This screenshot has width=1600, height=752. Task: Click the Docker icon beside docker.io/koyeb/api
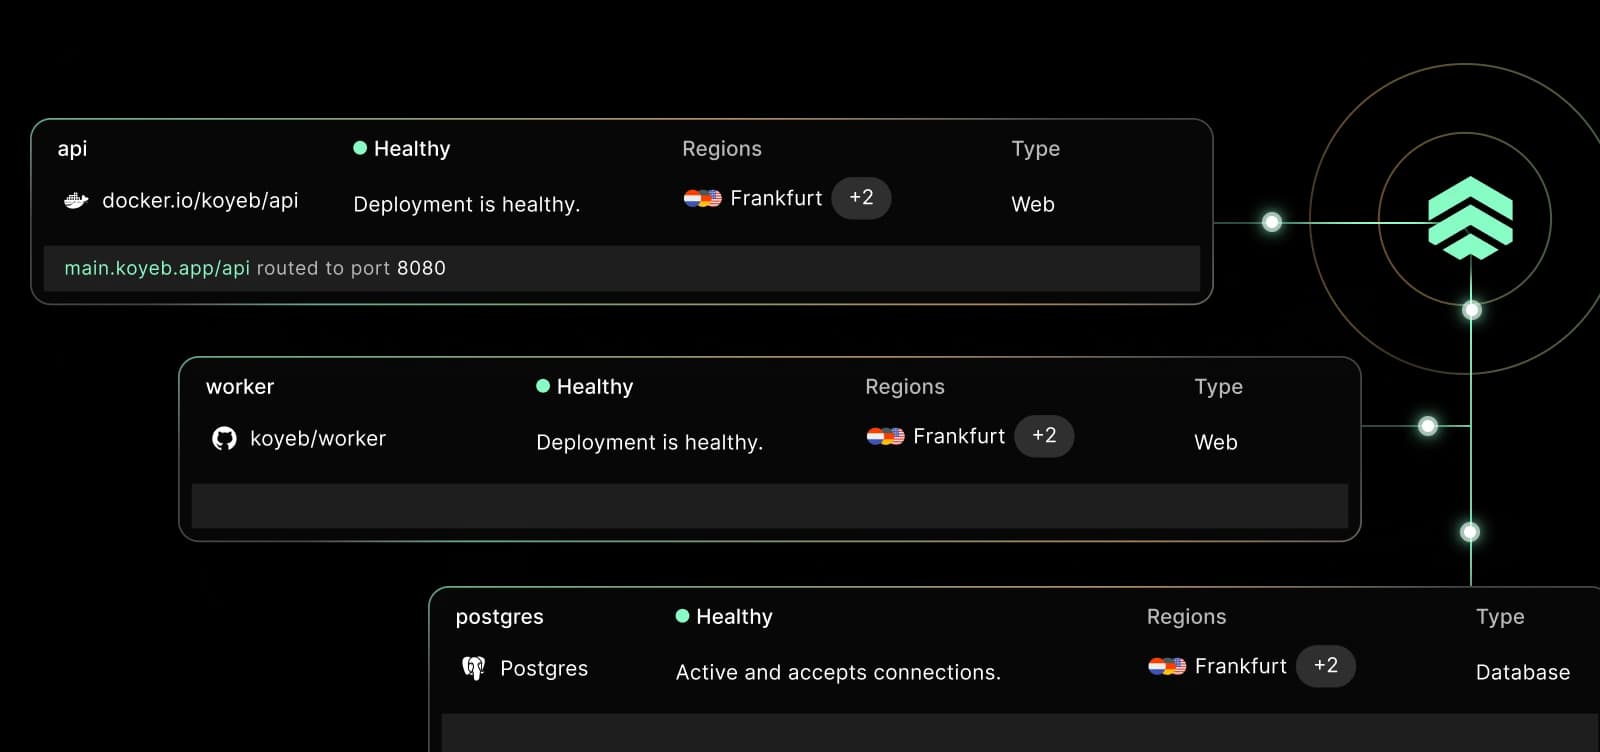click(76, 201)
